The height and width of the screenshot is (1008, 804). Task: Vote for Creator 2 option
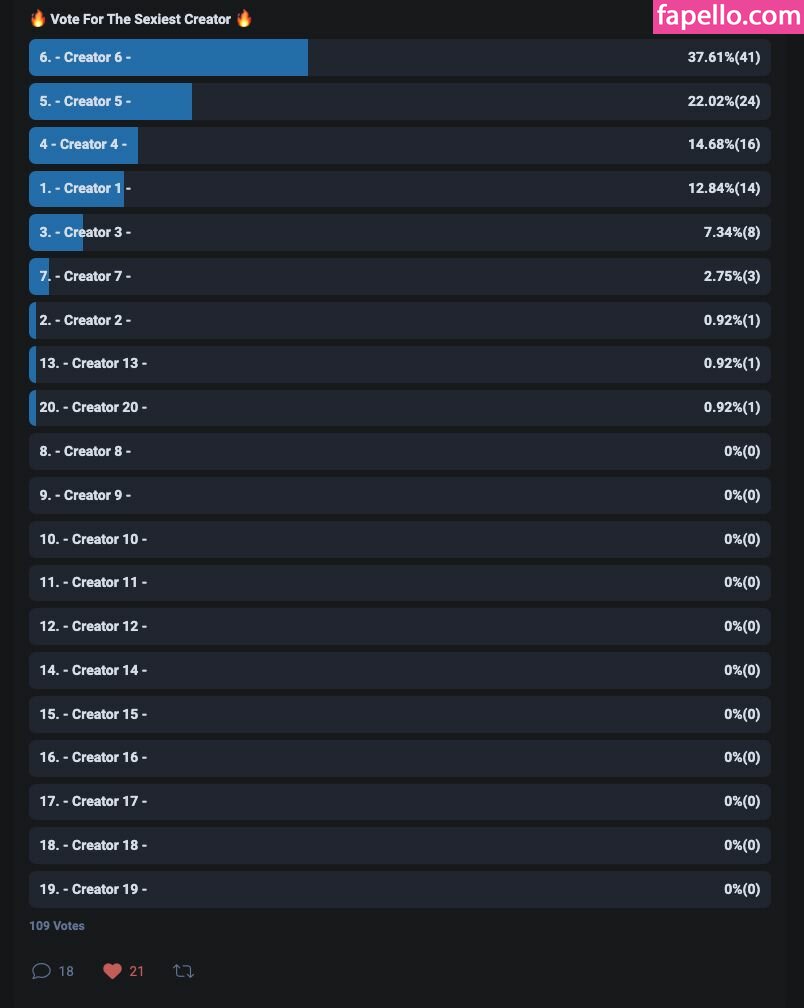click(399, 321)
